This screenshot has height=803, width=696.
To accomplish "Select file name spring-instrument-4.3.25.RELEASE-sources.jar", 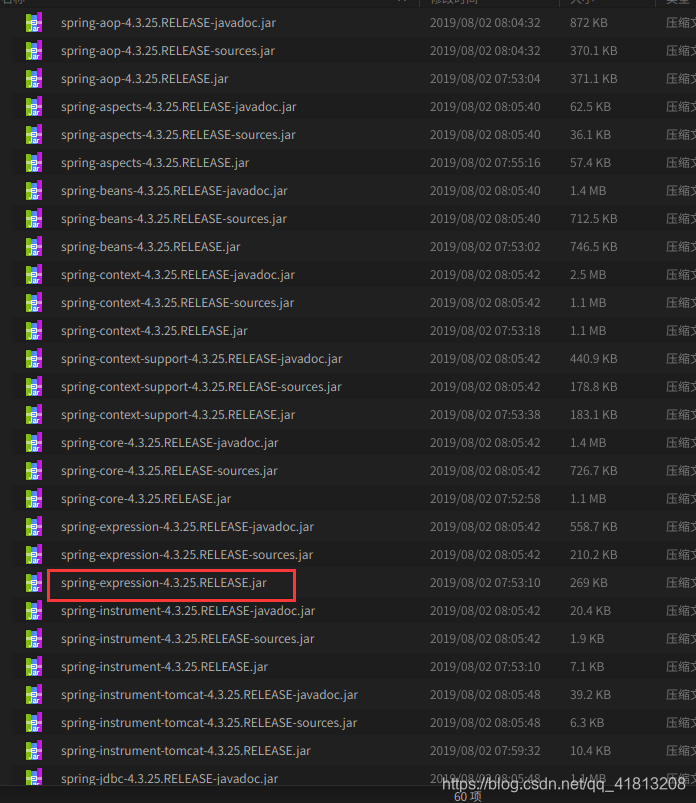I will [187, 639].
